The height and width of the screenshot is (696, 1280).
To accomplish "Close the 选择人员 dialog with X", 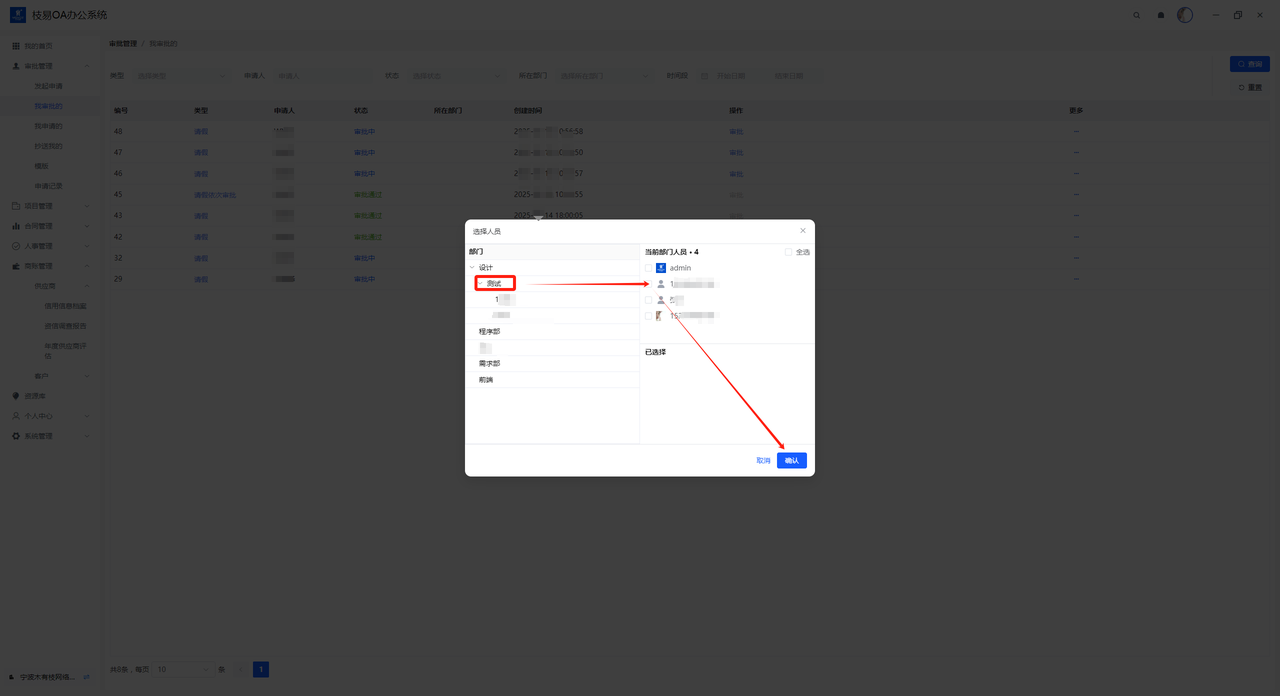I will [x=802, y=231].
